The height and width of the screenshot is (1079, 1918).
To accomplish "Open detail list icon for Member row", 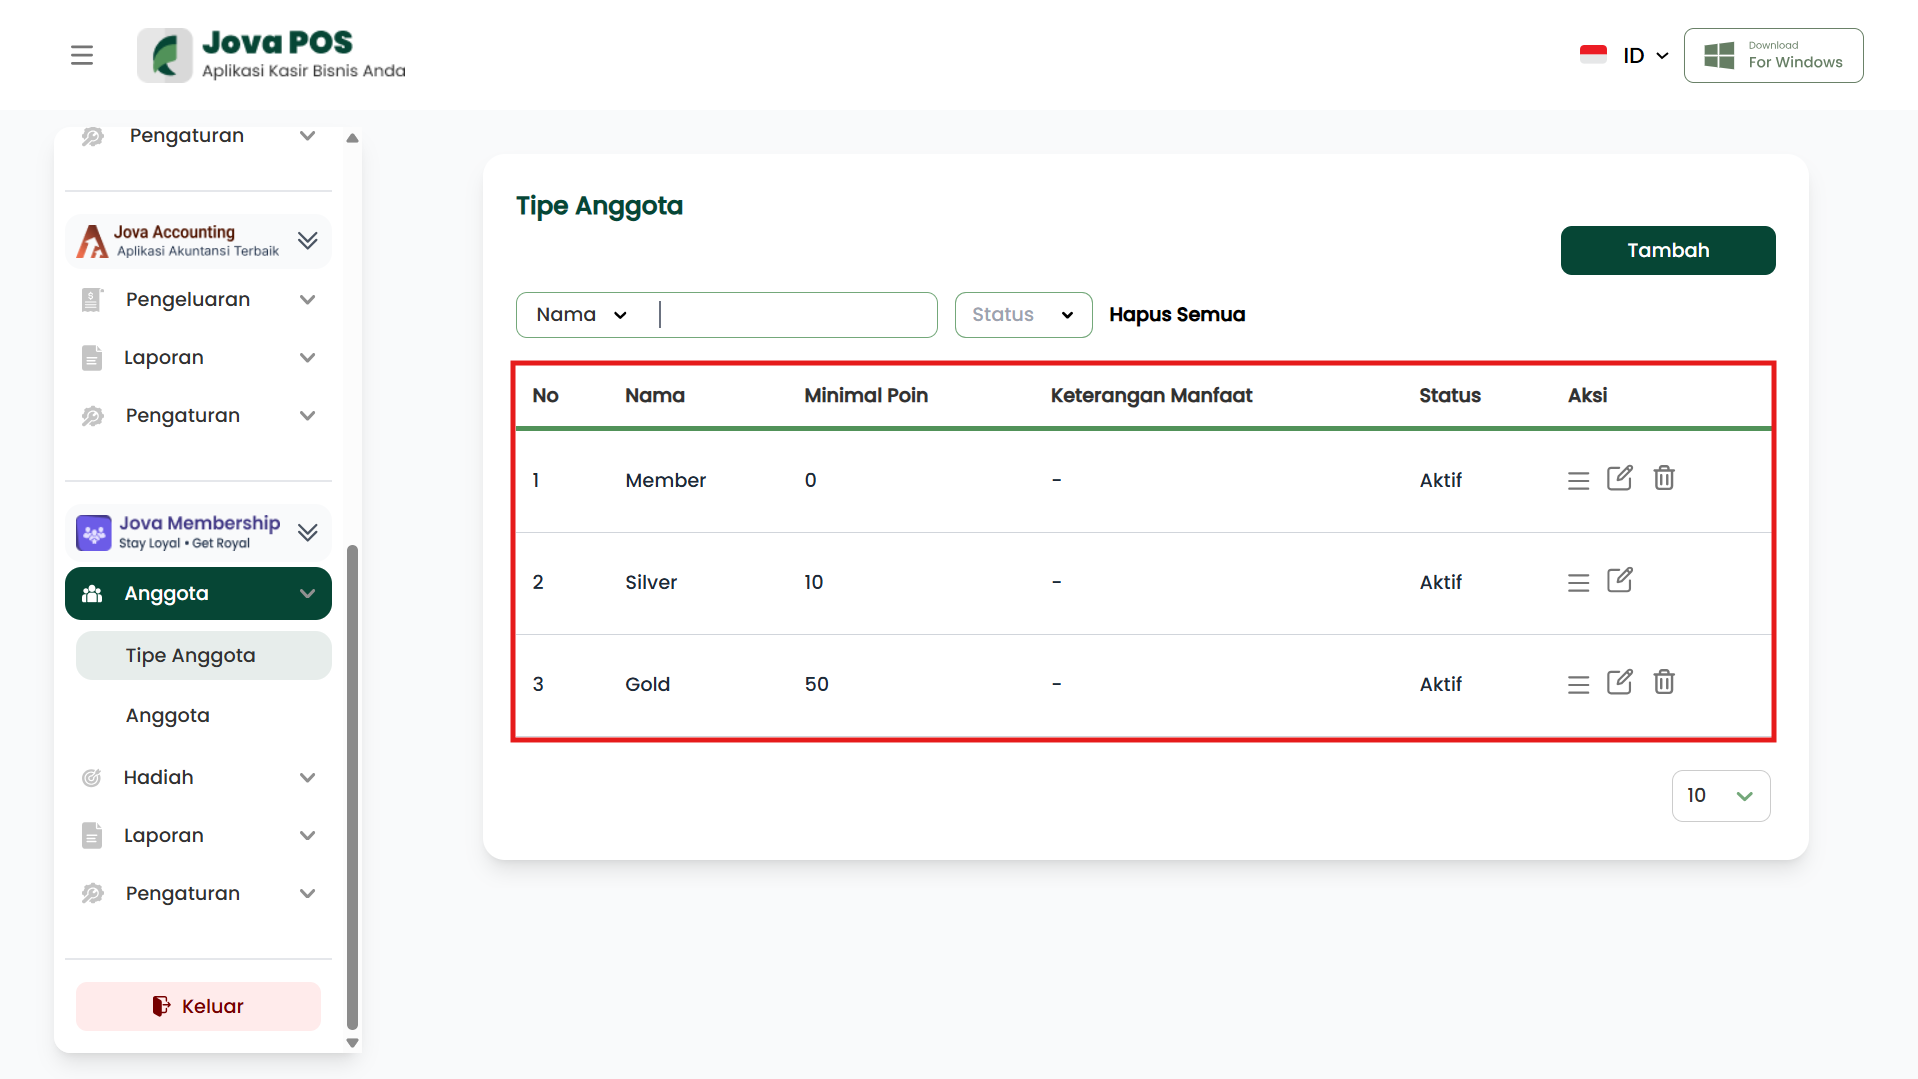I will click(x=1578, y=481).
